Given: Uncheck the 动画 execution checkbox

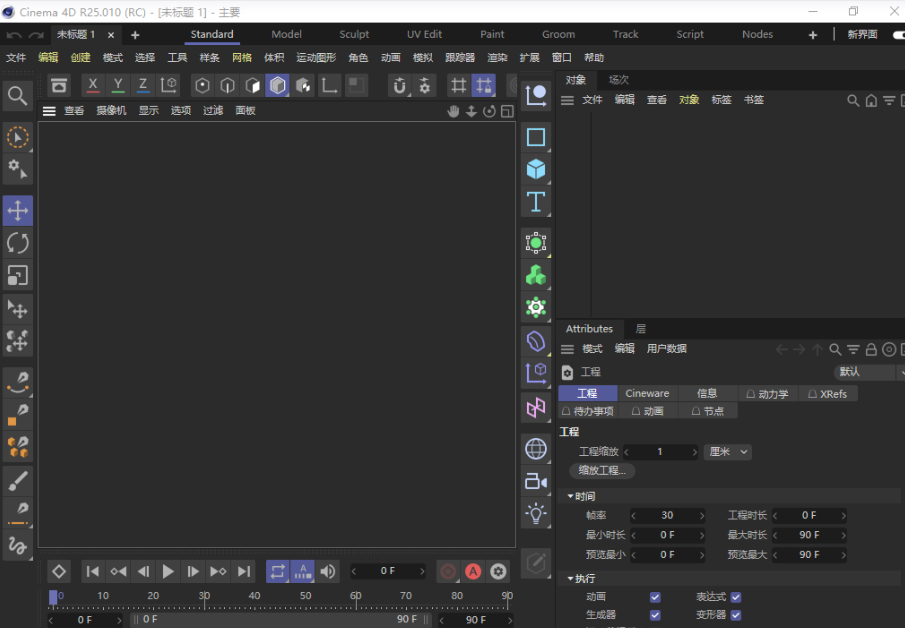Looking at the screenshot, I should click(x=655, y=597).
